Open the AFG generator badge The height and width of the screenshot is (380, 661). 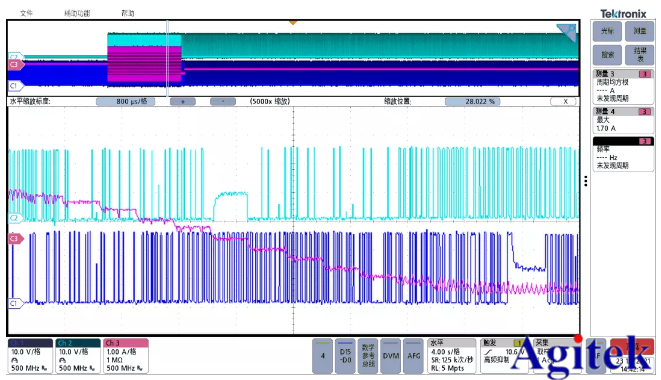pos(414,356)
